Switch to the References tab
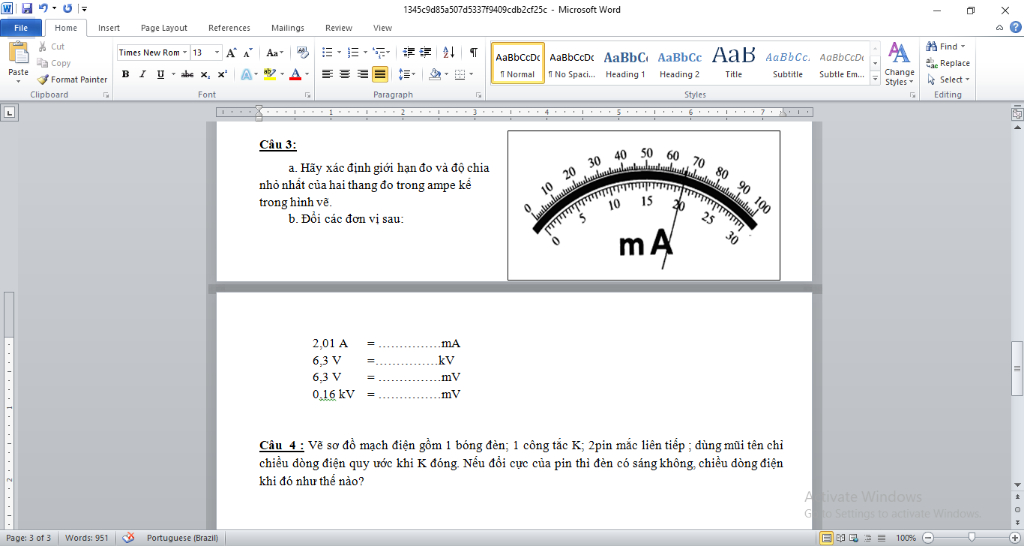 tap(229, 28)
